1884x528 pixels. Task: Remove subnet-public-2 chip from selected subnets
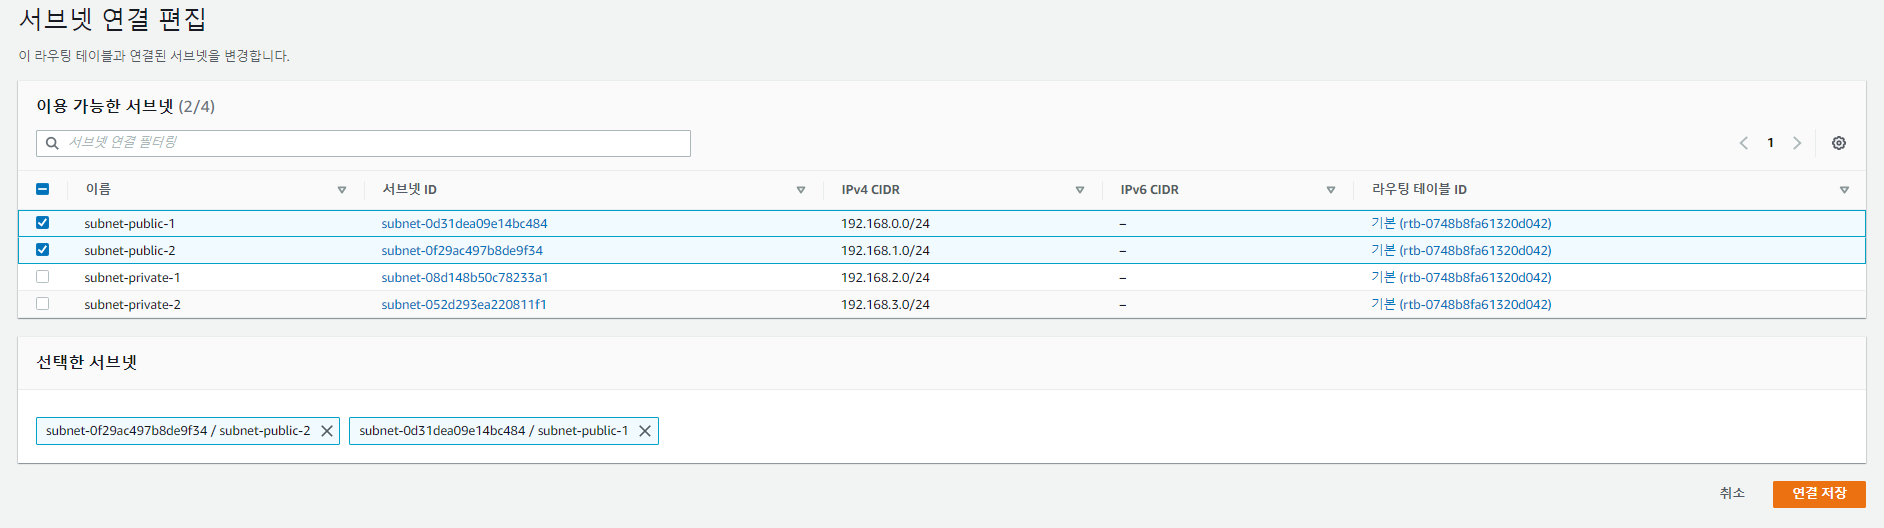click(326, 431)
